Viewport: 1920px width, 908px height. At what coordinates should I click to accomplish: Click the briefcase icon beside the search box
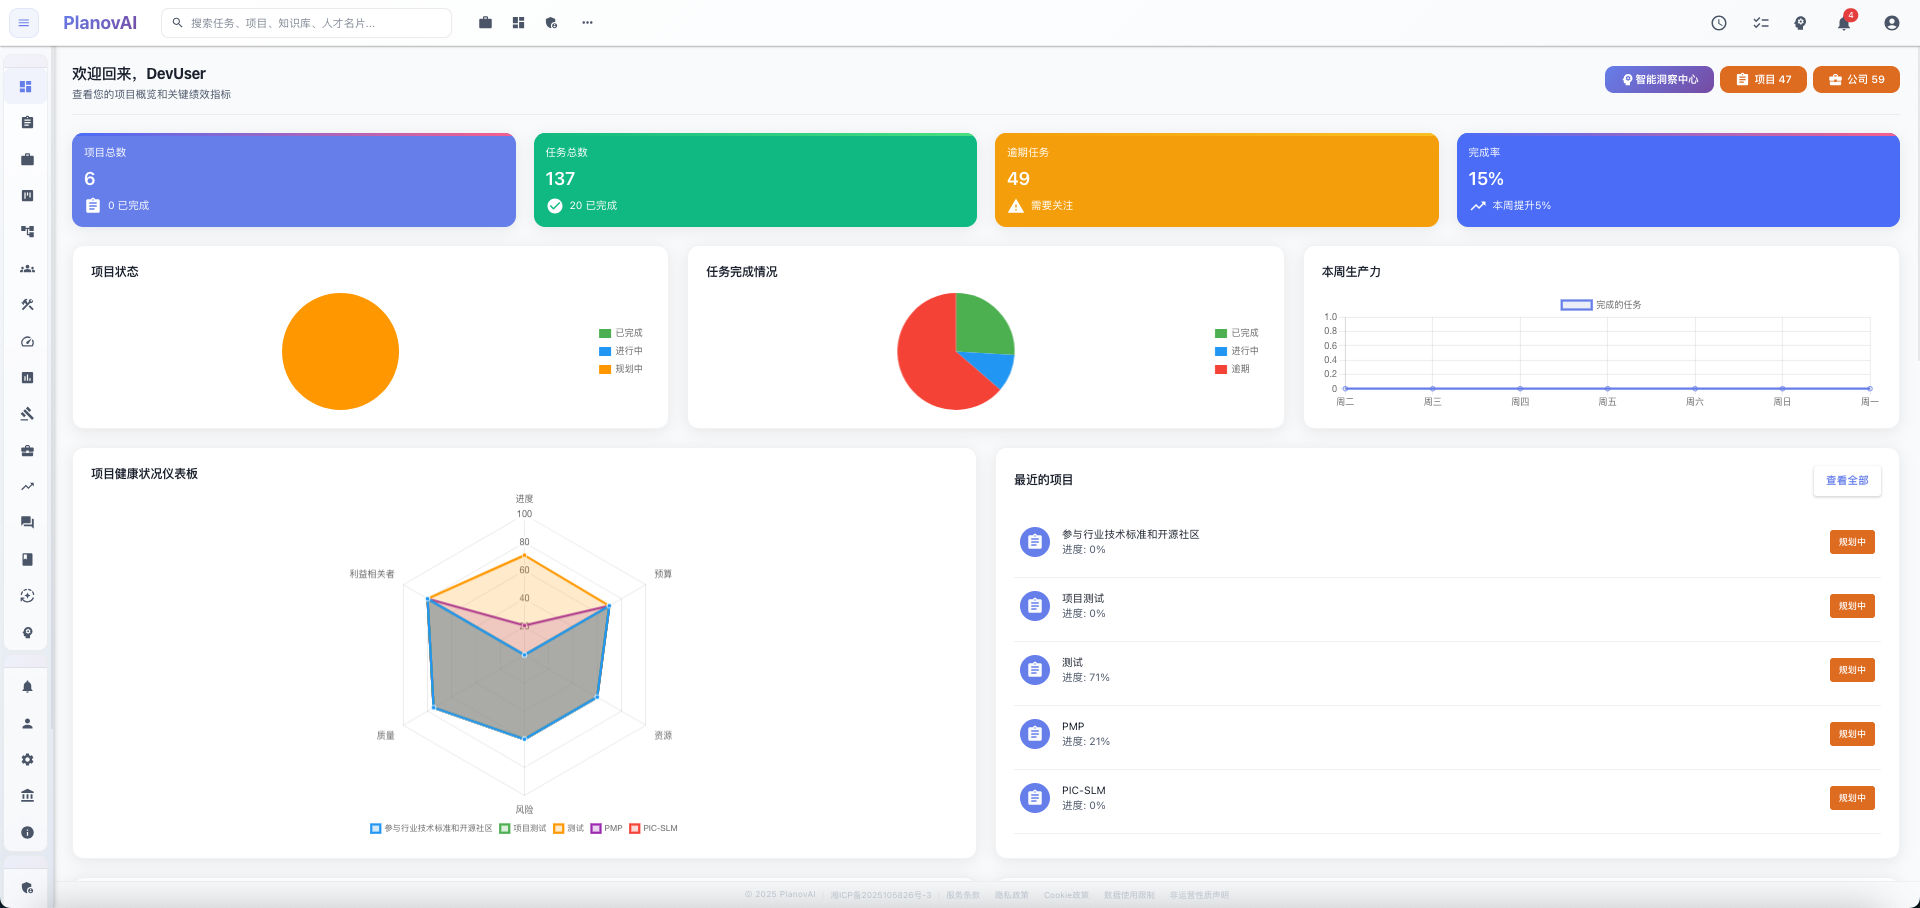[x=485, y=23]
